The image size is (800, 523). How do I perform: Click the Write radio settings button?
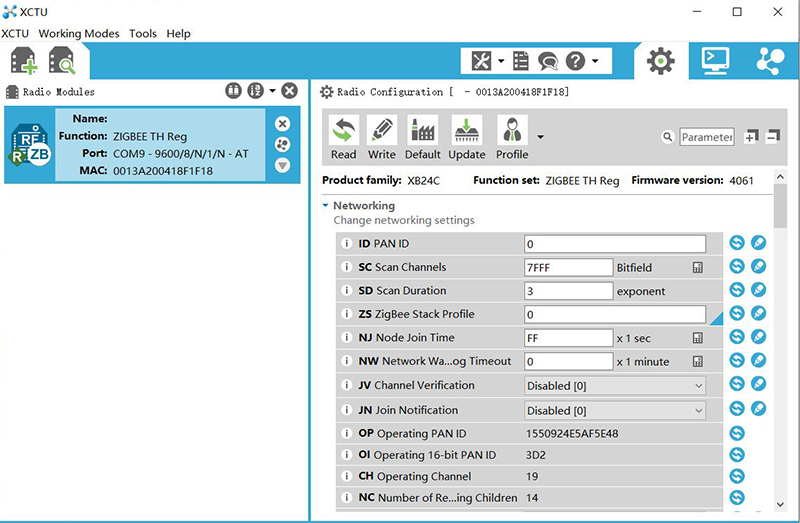click(381, 137)
